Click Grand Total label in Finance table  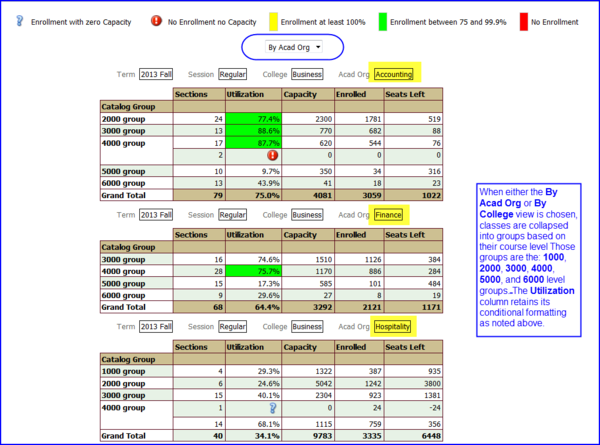coord(136,307)
